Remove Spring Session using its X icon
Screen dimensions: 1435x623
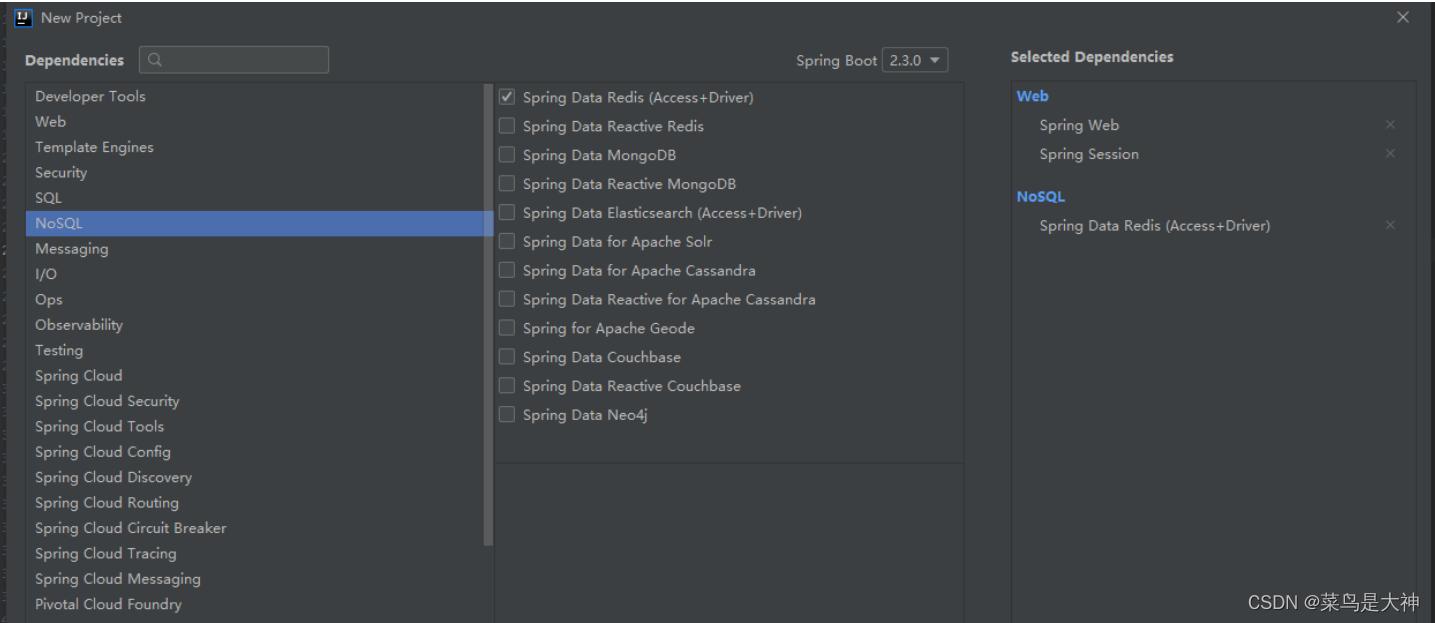click(1390, 153)
